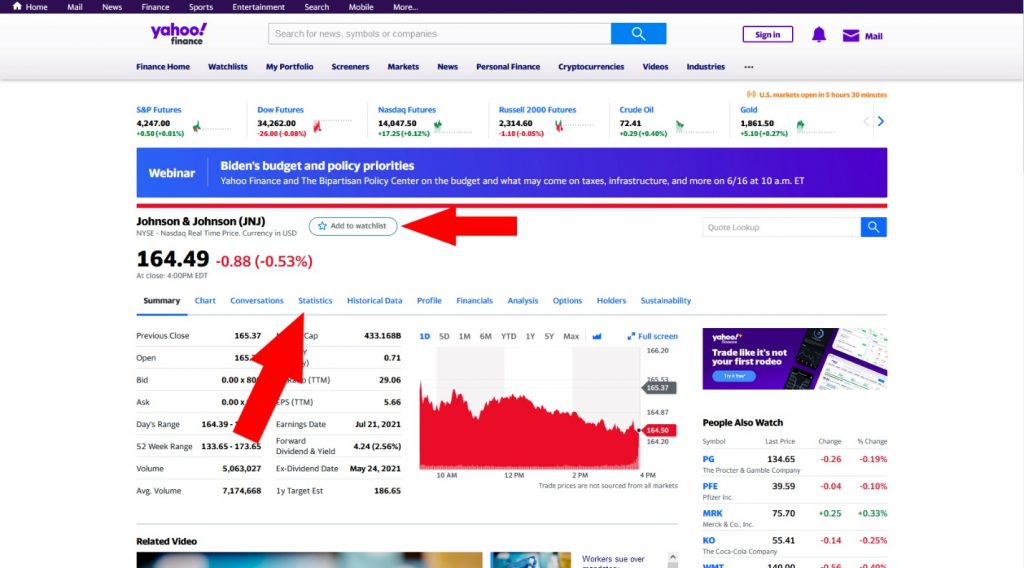Open the Chart tab
This screenshot has height=568, width=1024.
(x=205, y=300)
